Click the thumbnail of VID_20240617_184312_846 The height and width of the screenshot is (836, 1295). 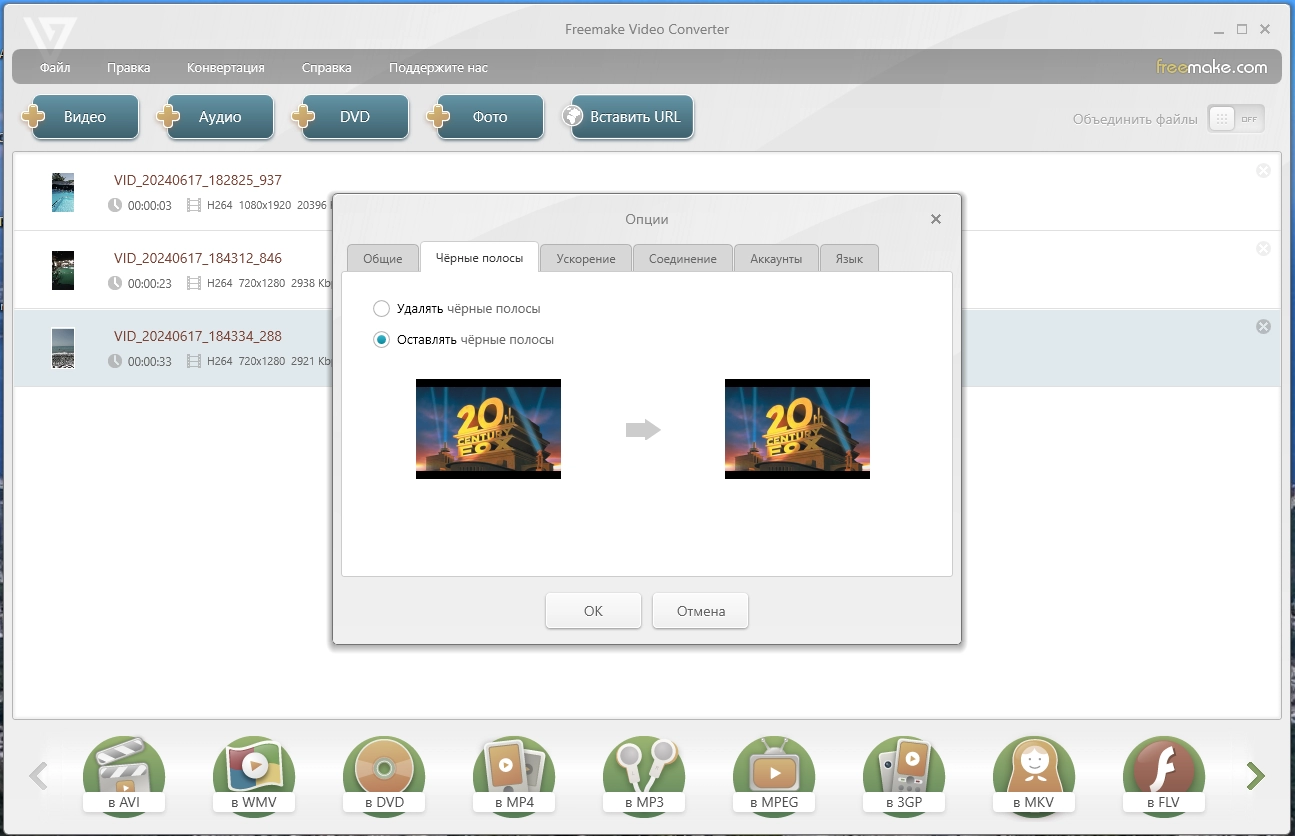[63, 270]
